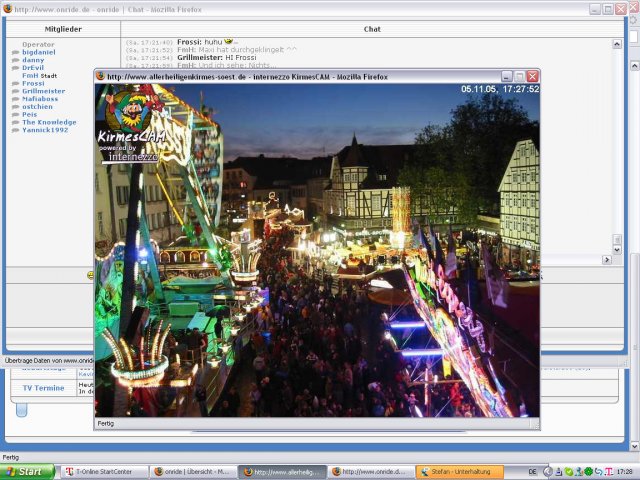
Task: Click the green checkmark tray icon
Action: tap(569, 472)
